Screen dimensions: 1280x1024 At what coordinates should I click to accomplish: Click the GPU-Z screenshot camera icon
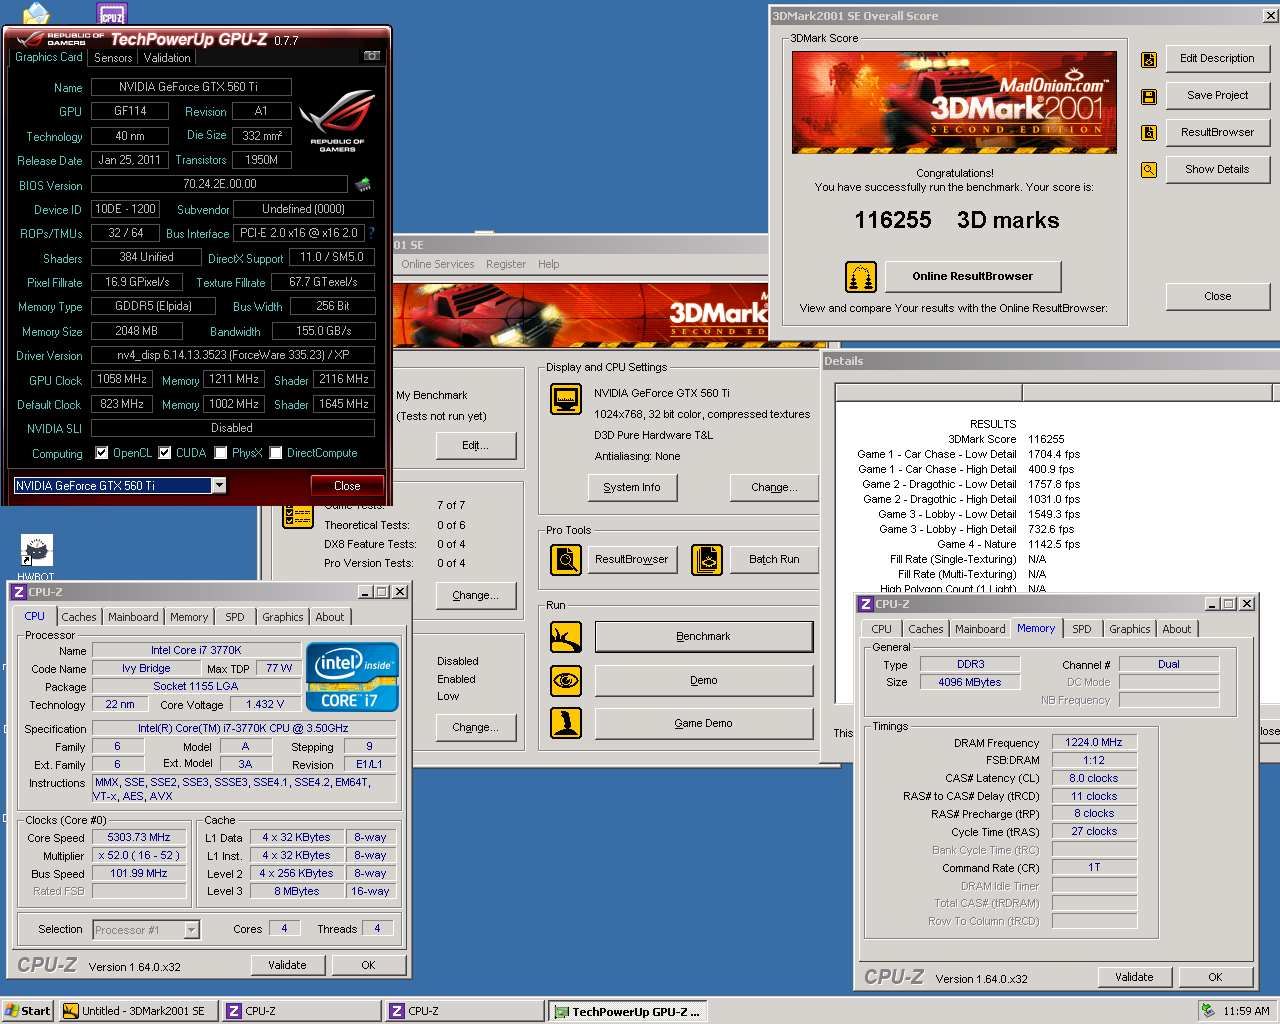[372, 56]
